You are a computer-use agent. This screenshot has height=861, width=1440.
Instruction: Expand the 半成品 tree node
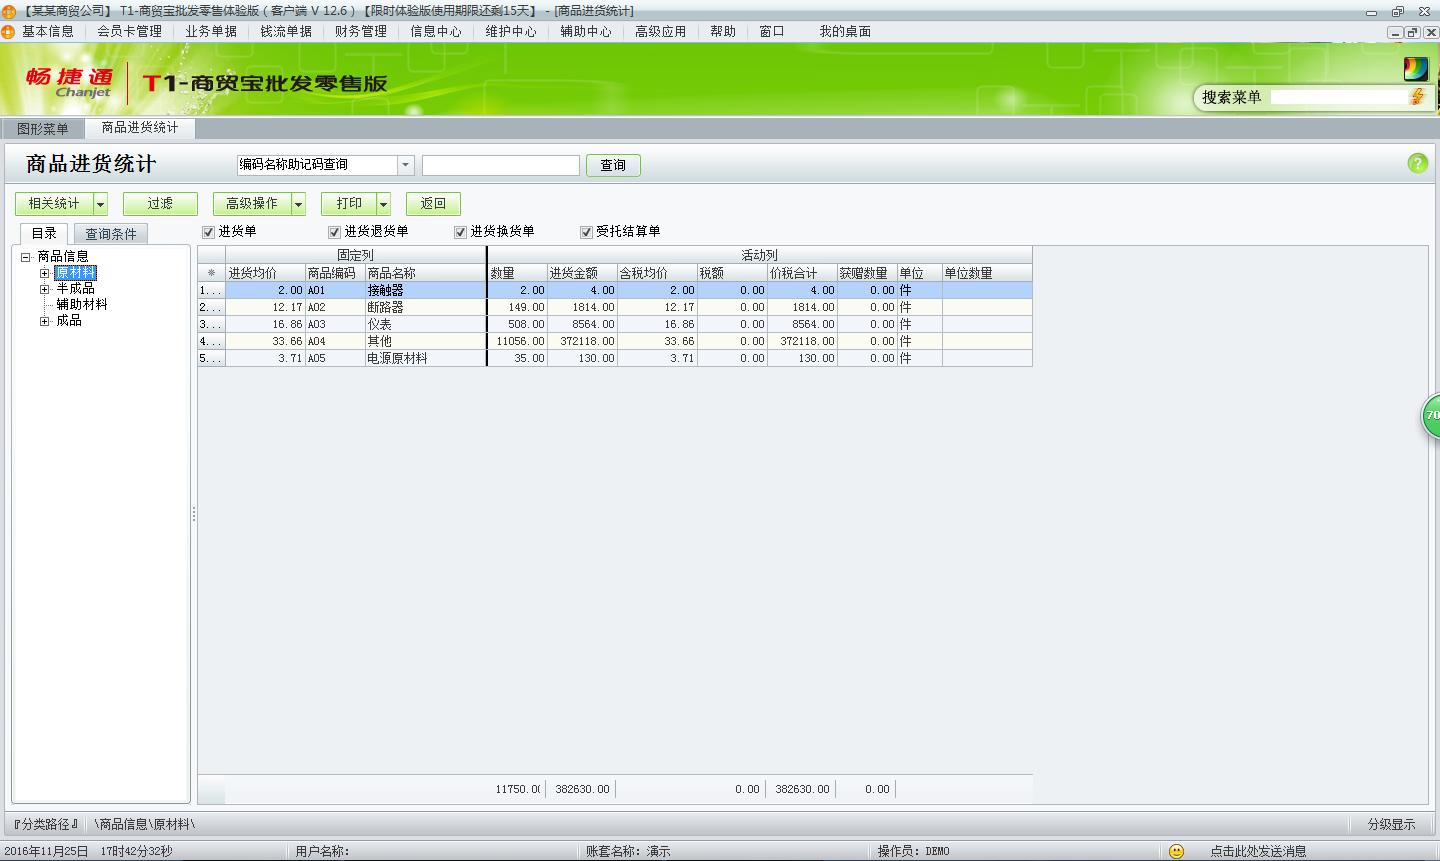point(44,287)
